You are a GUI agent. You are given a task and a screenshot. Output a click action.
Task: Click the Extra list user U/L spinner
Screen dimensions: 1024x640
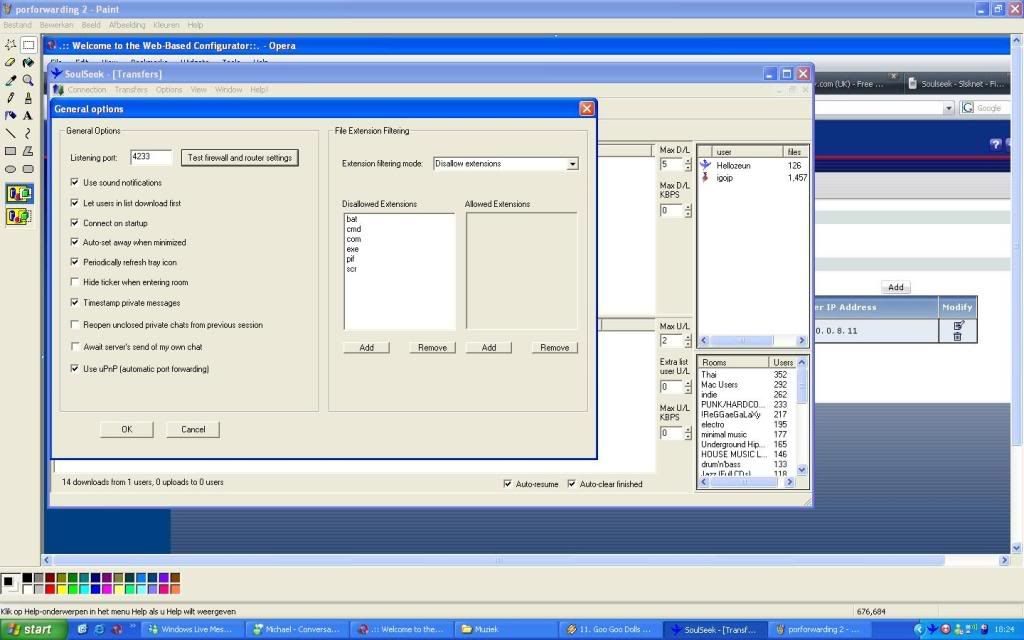688,387
